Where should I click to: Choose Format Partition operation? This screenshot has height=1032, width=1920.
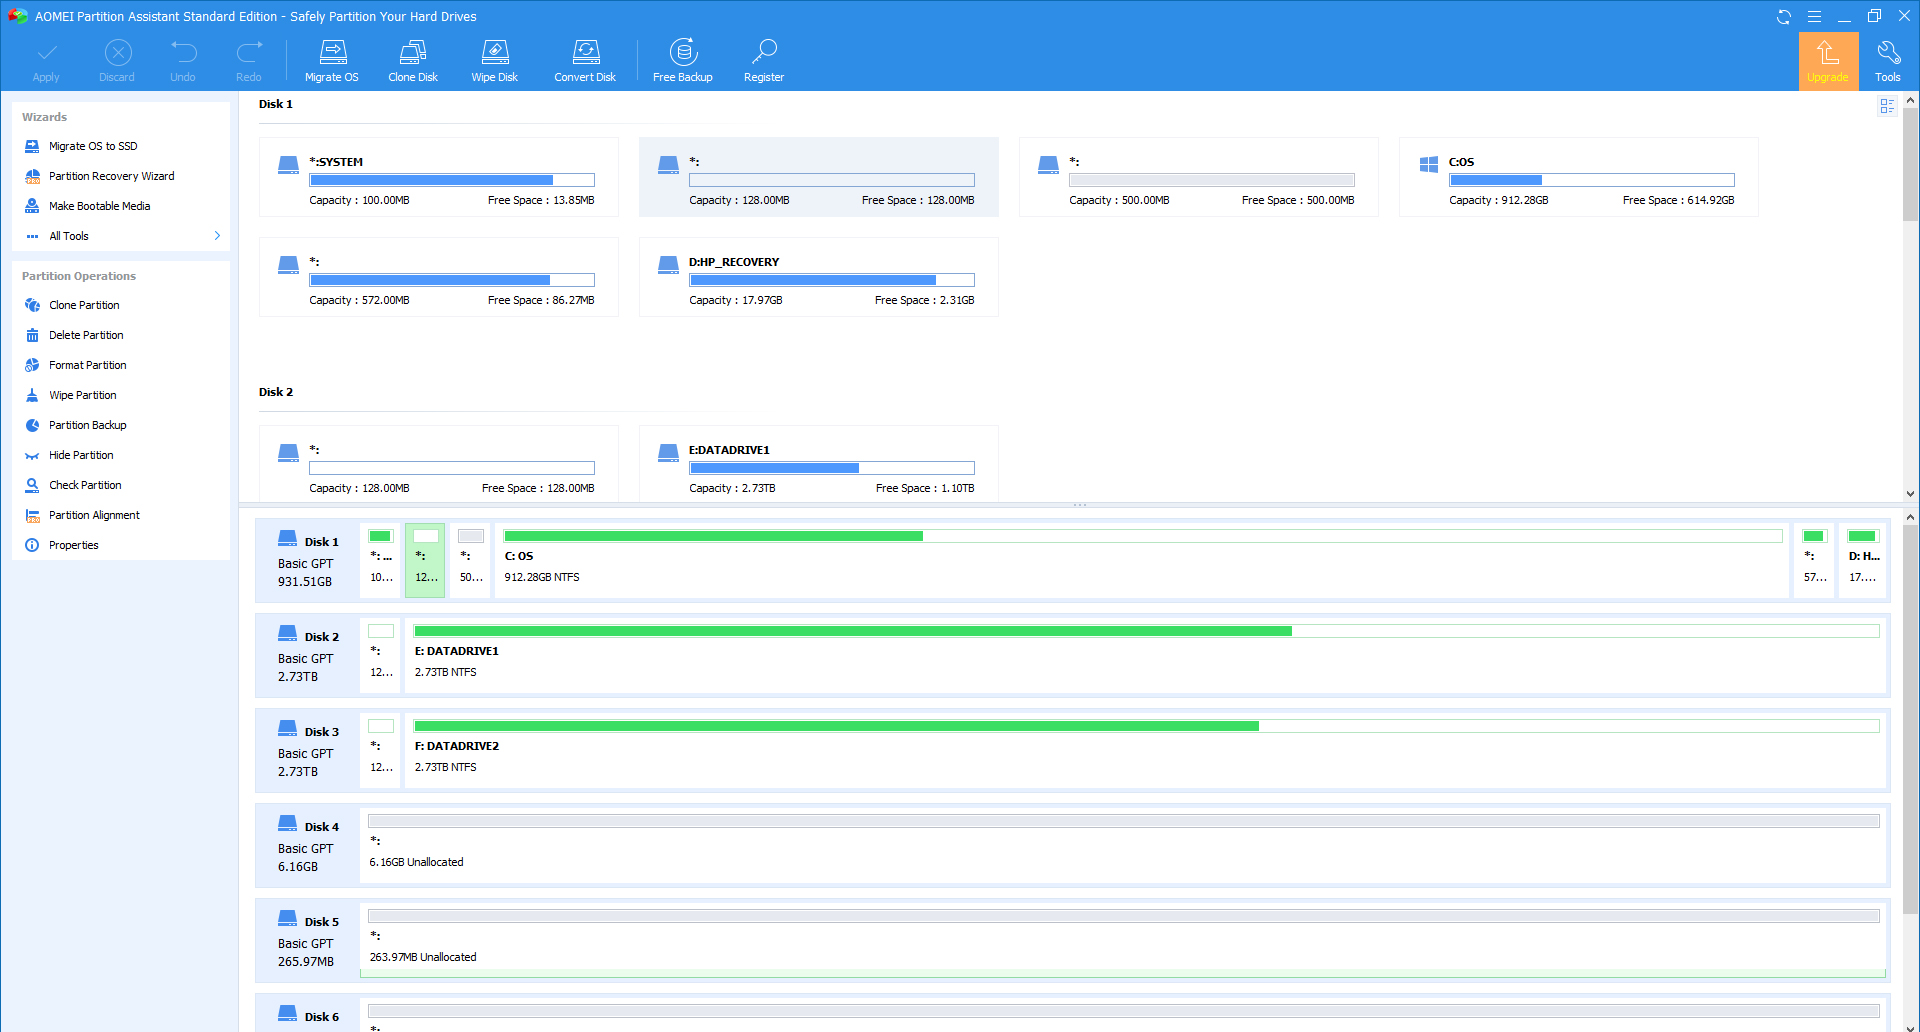[x=120, y=365]
